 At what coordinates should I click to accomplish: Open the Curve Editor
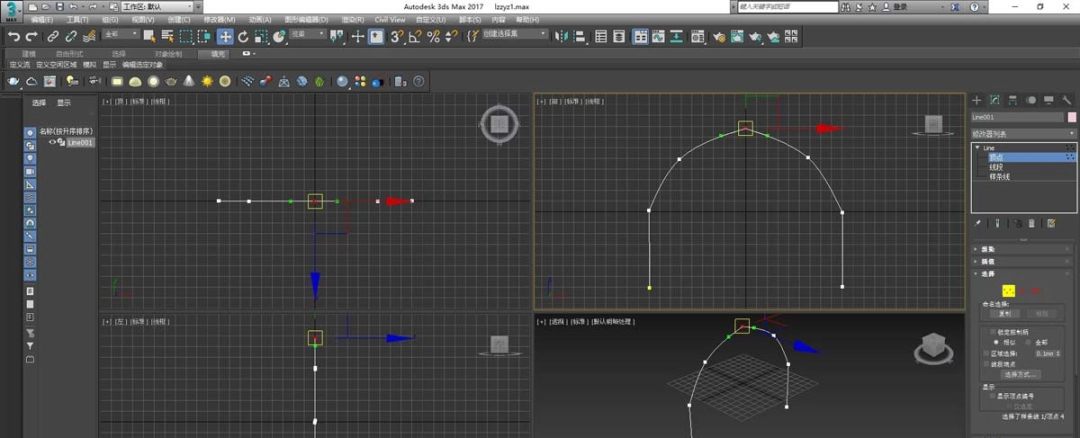[x=658, y=36]
